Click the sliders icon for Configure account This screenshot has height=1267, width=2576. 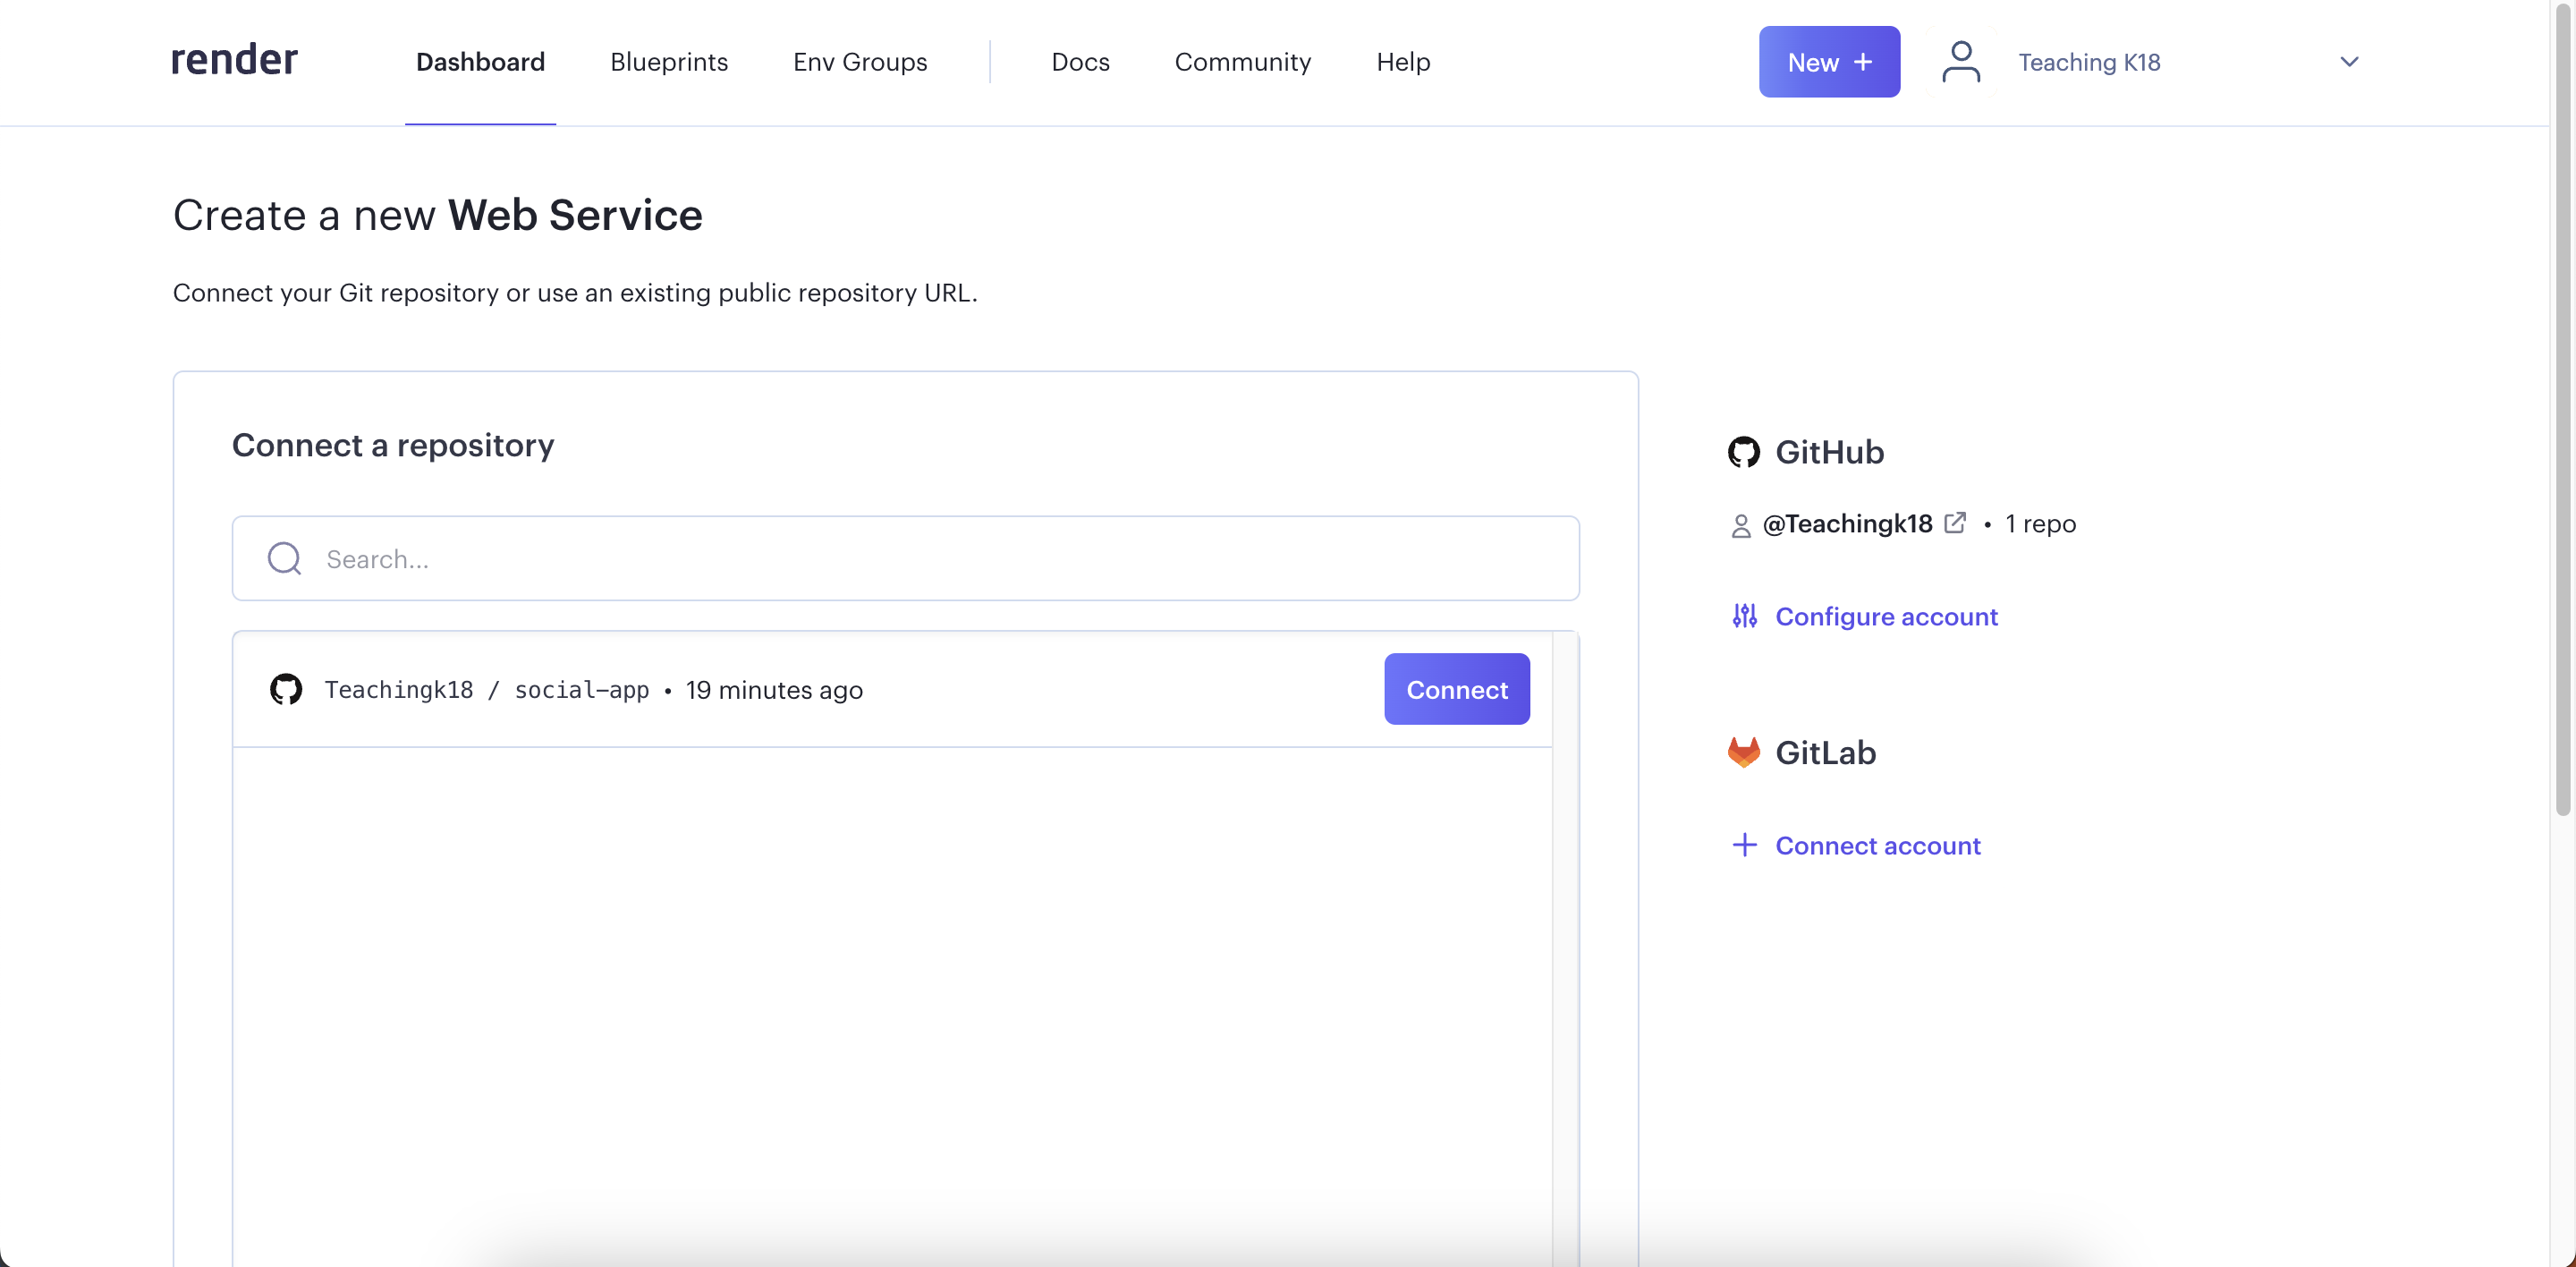[x=1744, y=616]
